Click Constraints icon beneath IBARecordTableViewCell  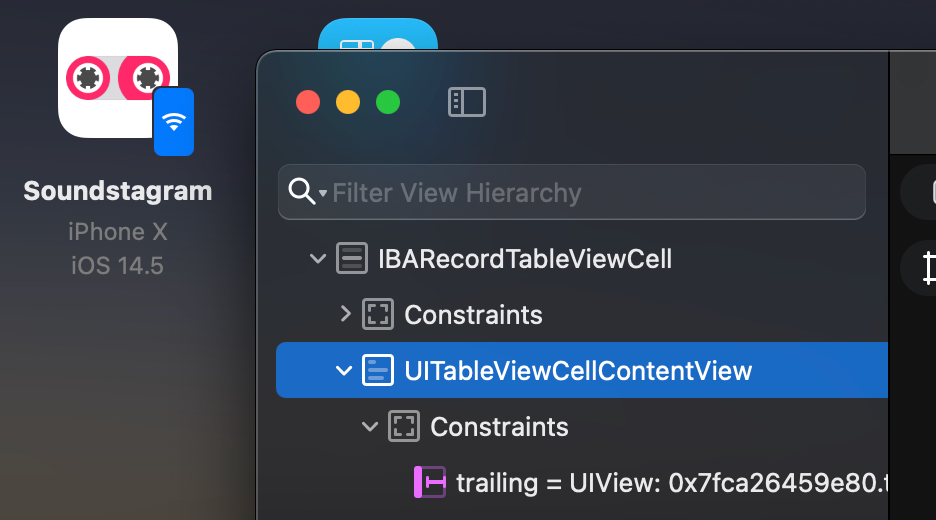click(x=378, y=315)
